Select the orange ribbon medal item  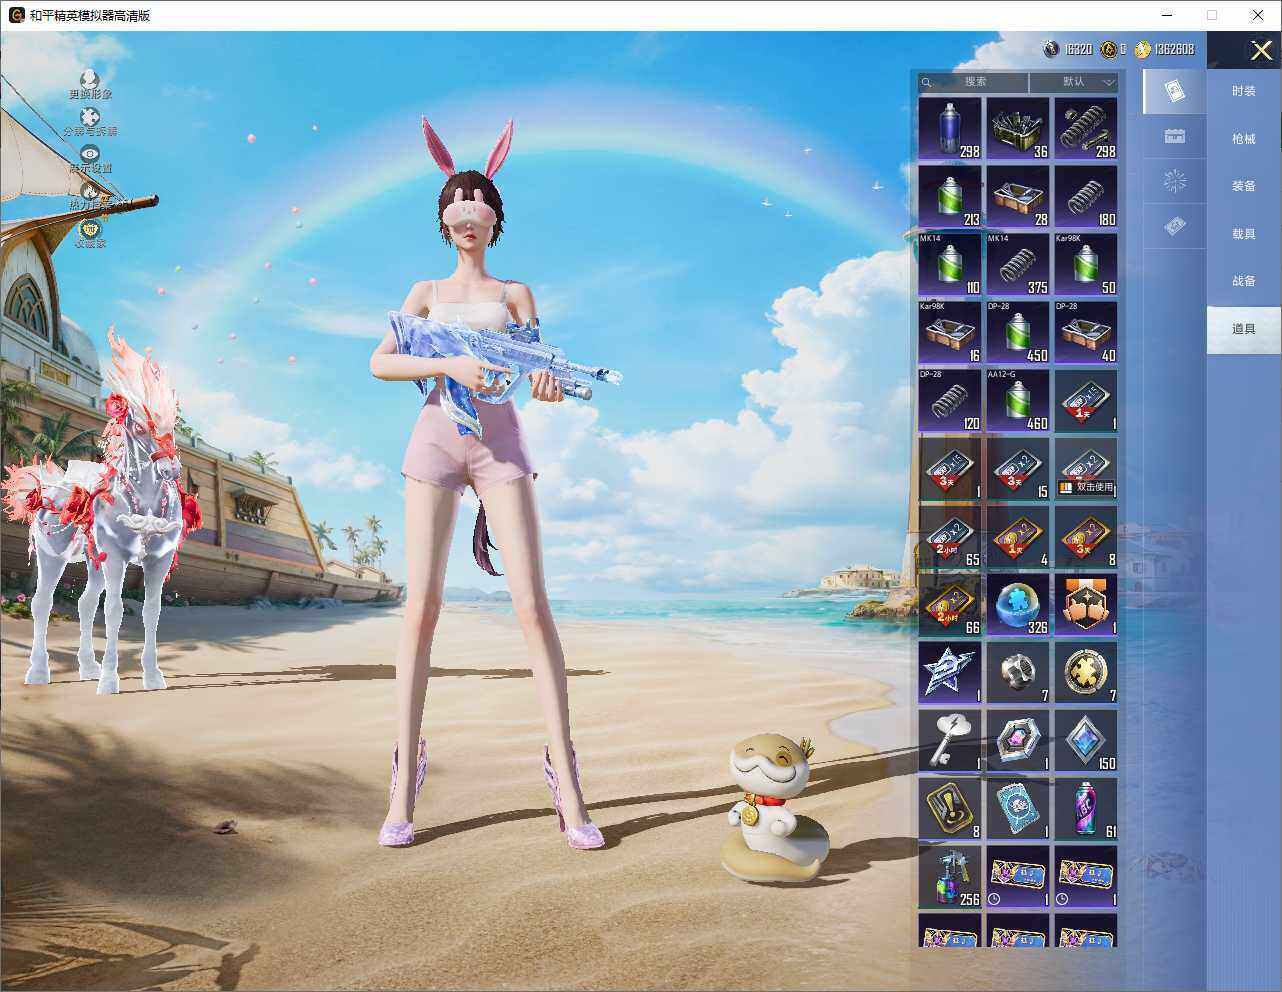(x=1086, y=605)
